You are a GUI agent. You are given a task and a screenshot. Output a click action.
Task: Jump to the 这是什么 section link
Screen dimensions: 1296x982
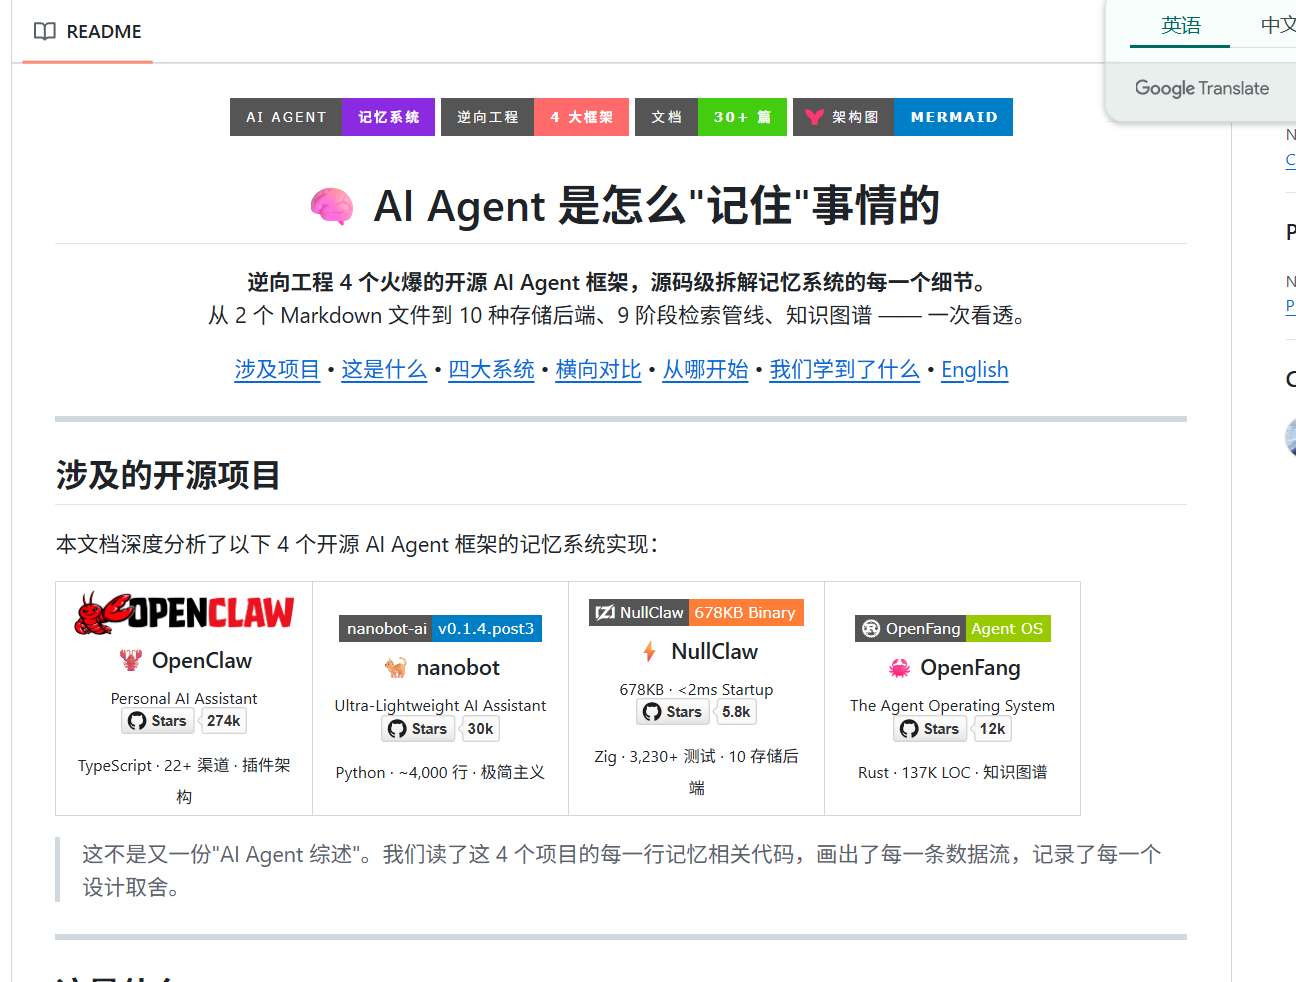(384, 369)
